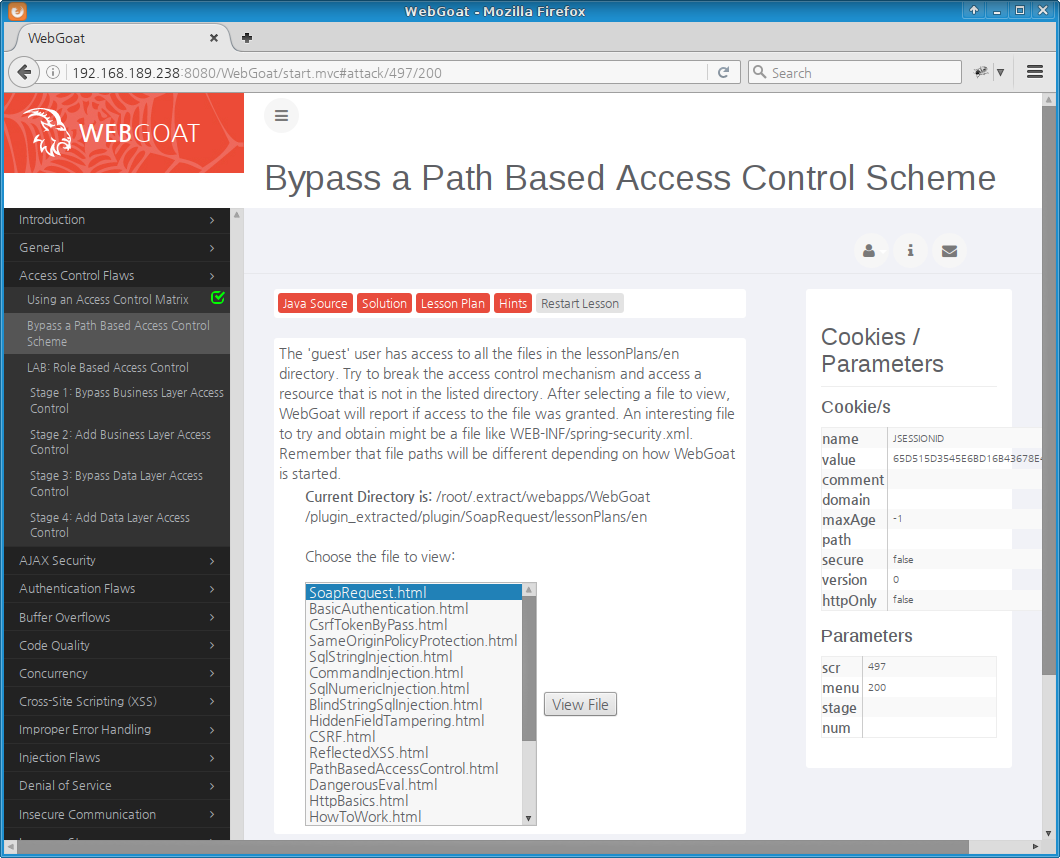Expand the Denial of Service section

(x=117, y=786)
